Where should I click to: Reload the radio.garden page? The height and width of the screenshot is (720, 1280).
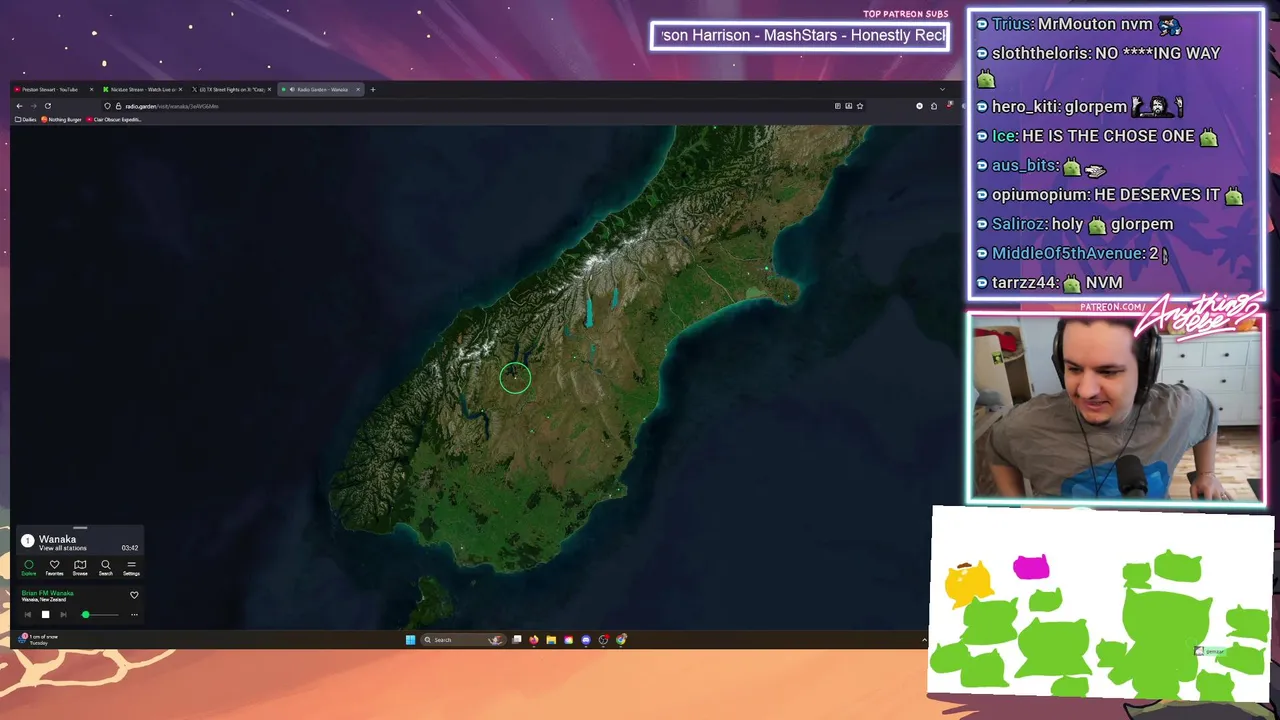coord(48,106)
